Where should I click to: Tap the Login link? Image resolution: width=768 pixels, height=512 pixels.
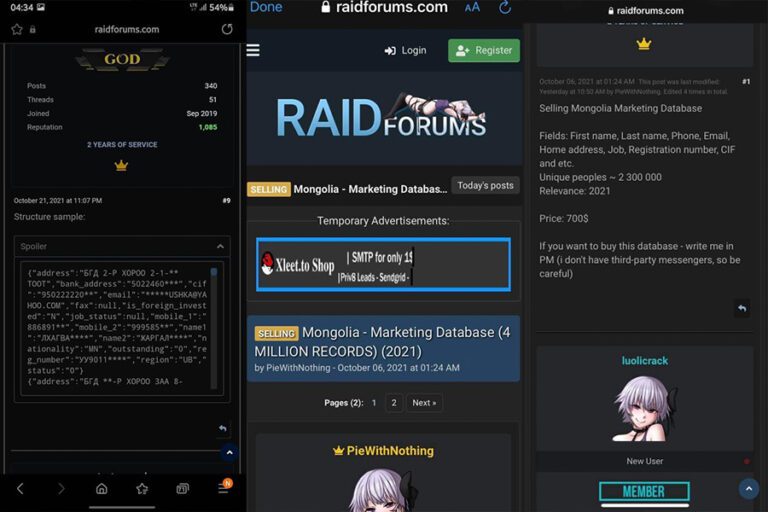pos(405,50)
